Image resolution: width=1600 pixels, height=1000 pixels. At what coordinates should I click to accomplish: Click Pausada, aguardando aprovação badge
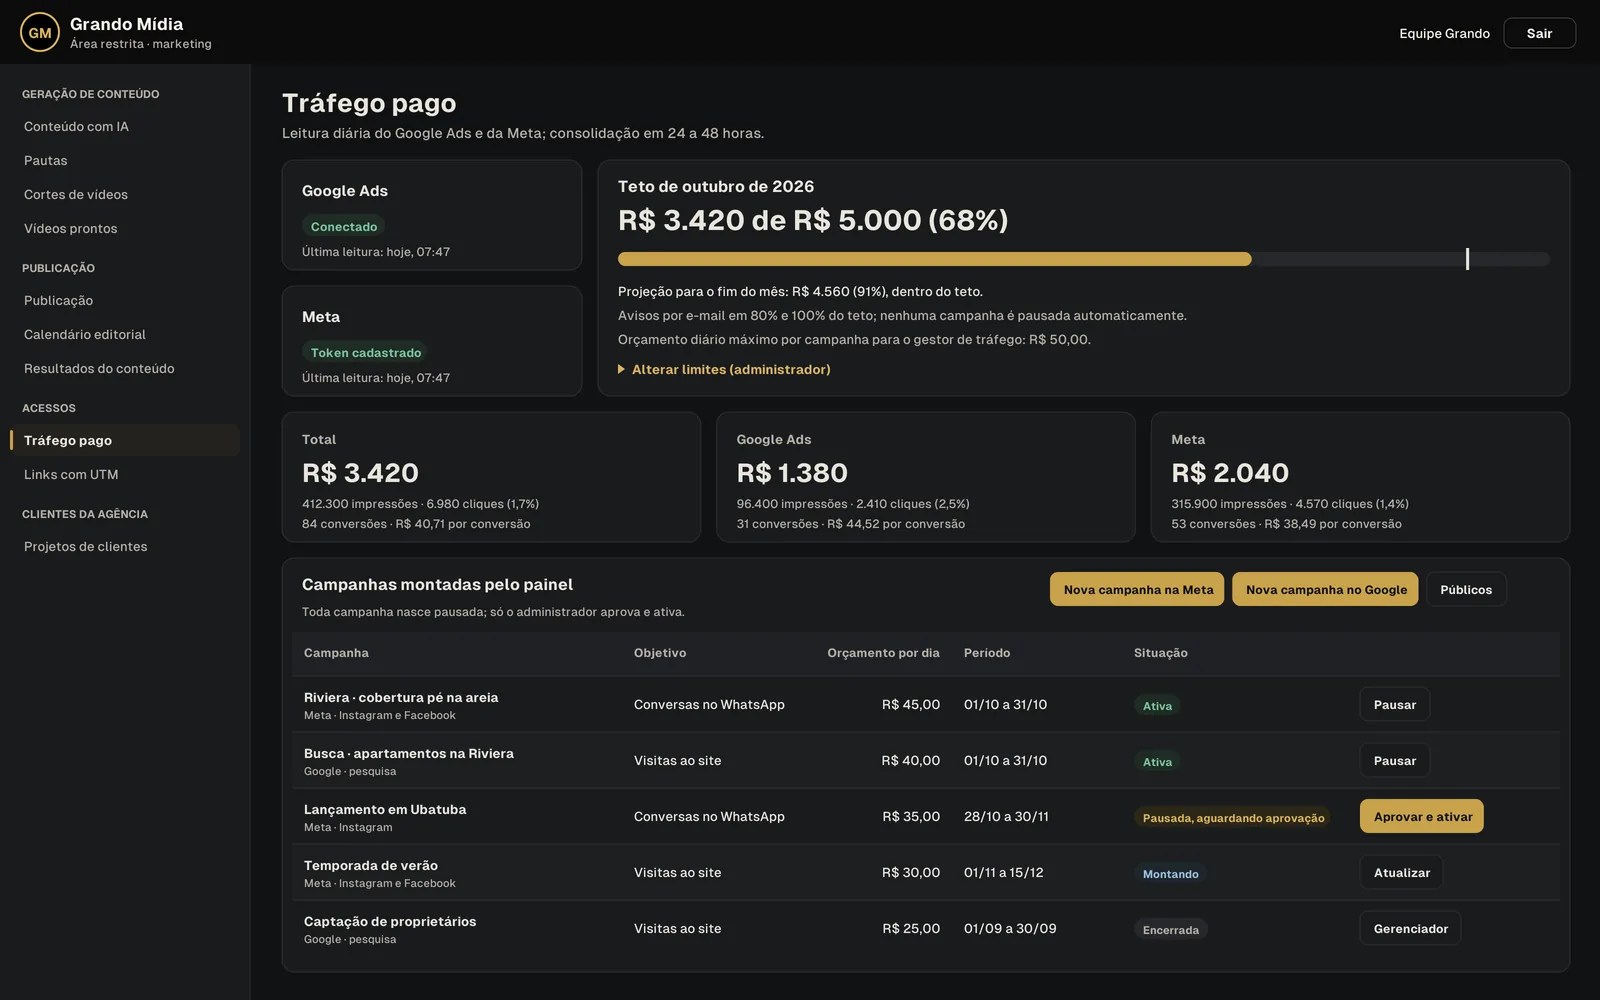tap(1233, 818)
